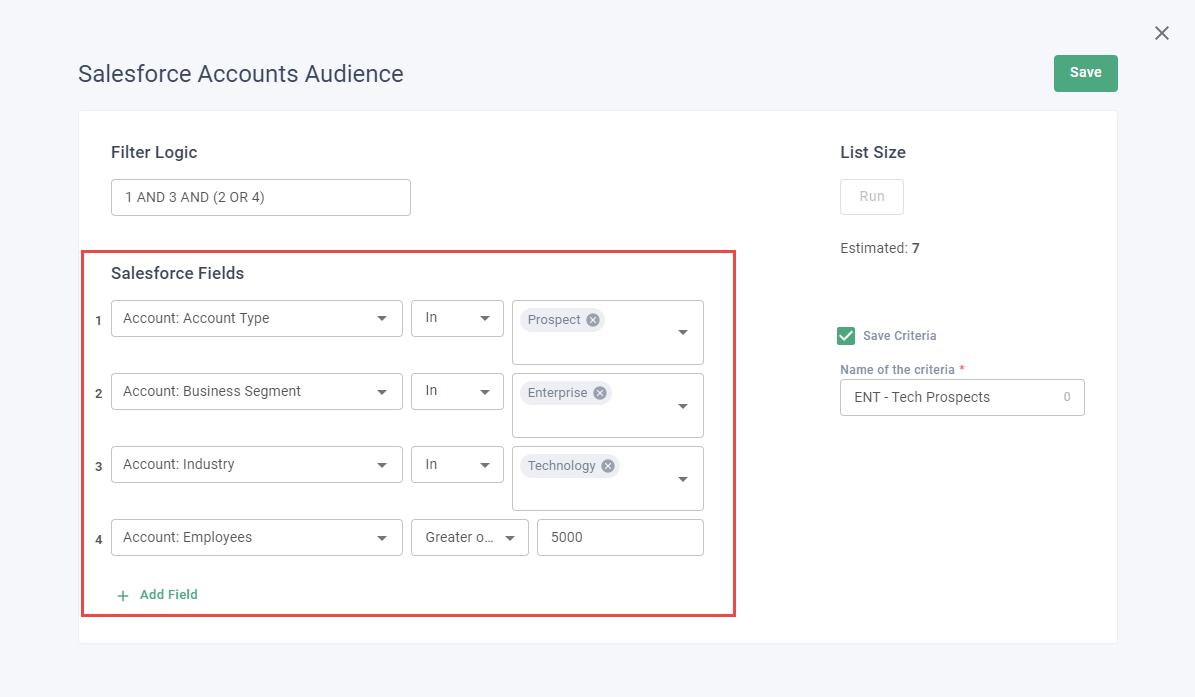Expand the Technology values dropdown arrow
This screenshot has width=1195, height=697.
coord(683,479)
